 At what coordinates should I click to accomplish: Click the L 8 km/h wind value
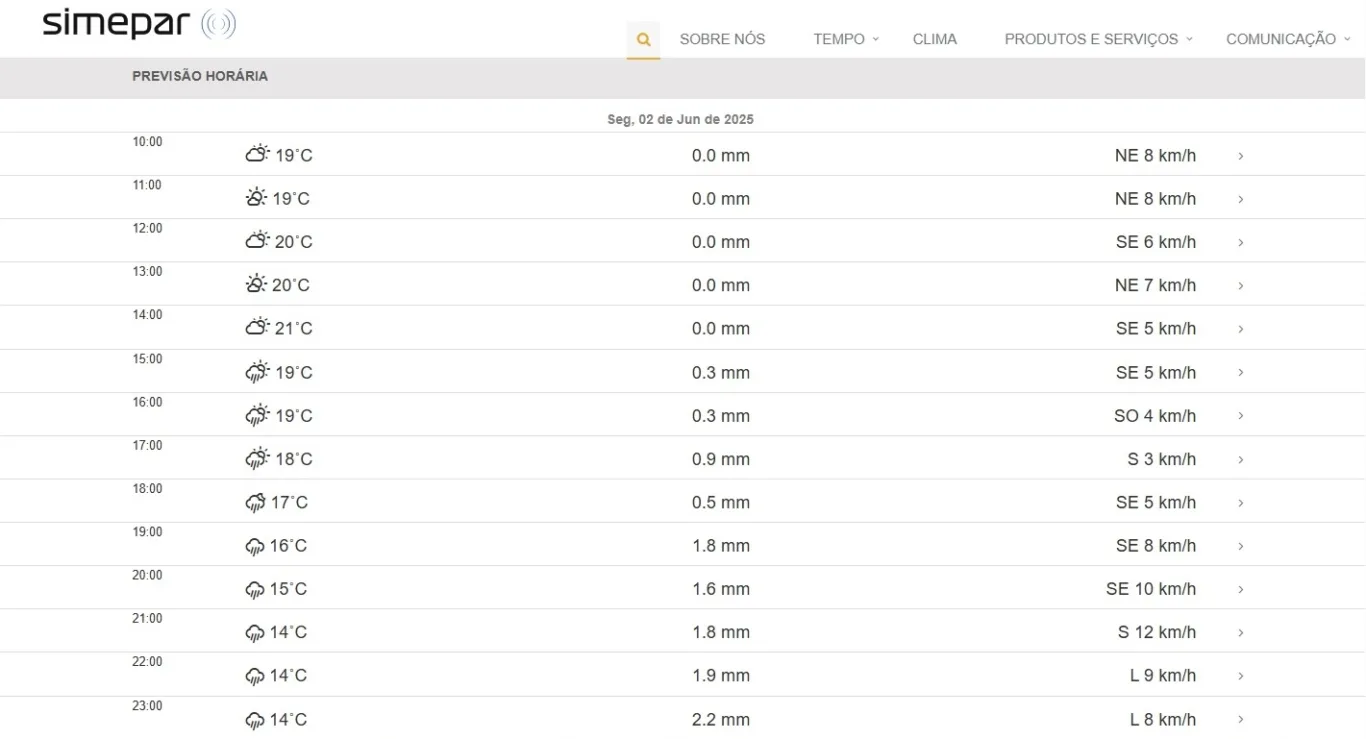[1163, 719]
